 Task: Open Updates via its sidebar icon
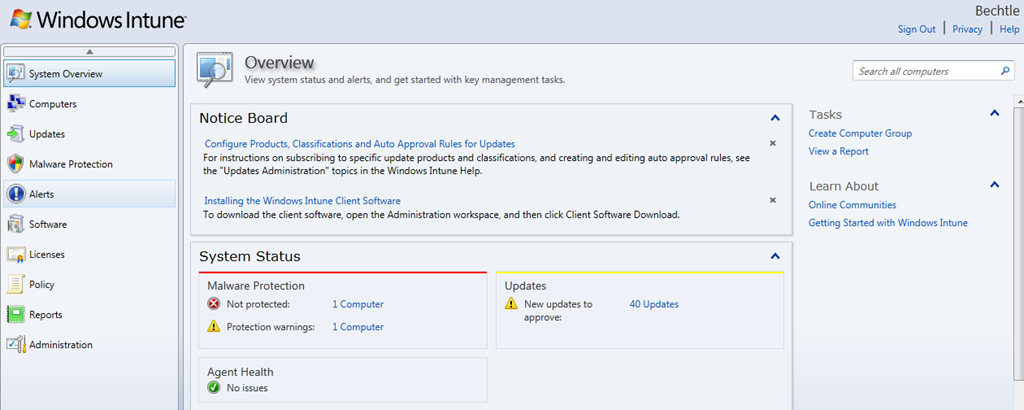click(x=16, y=134)
